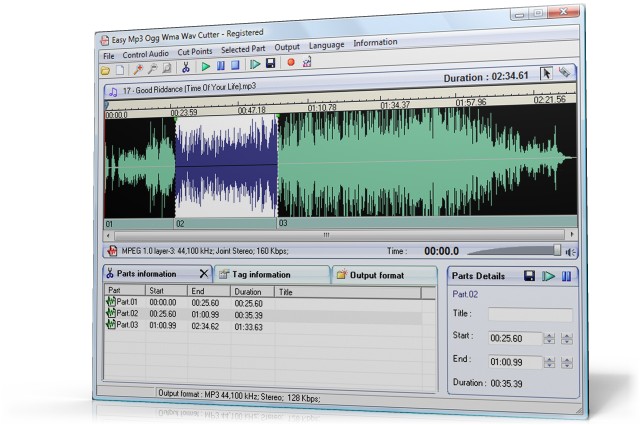640x425 pixels.
Task: Click the Title input field
Action: [530, 314]
